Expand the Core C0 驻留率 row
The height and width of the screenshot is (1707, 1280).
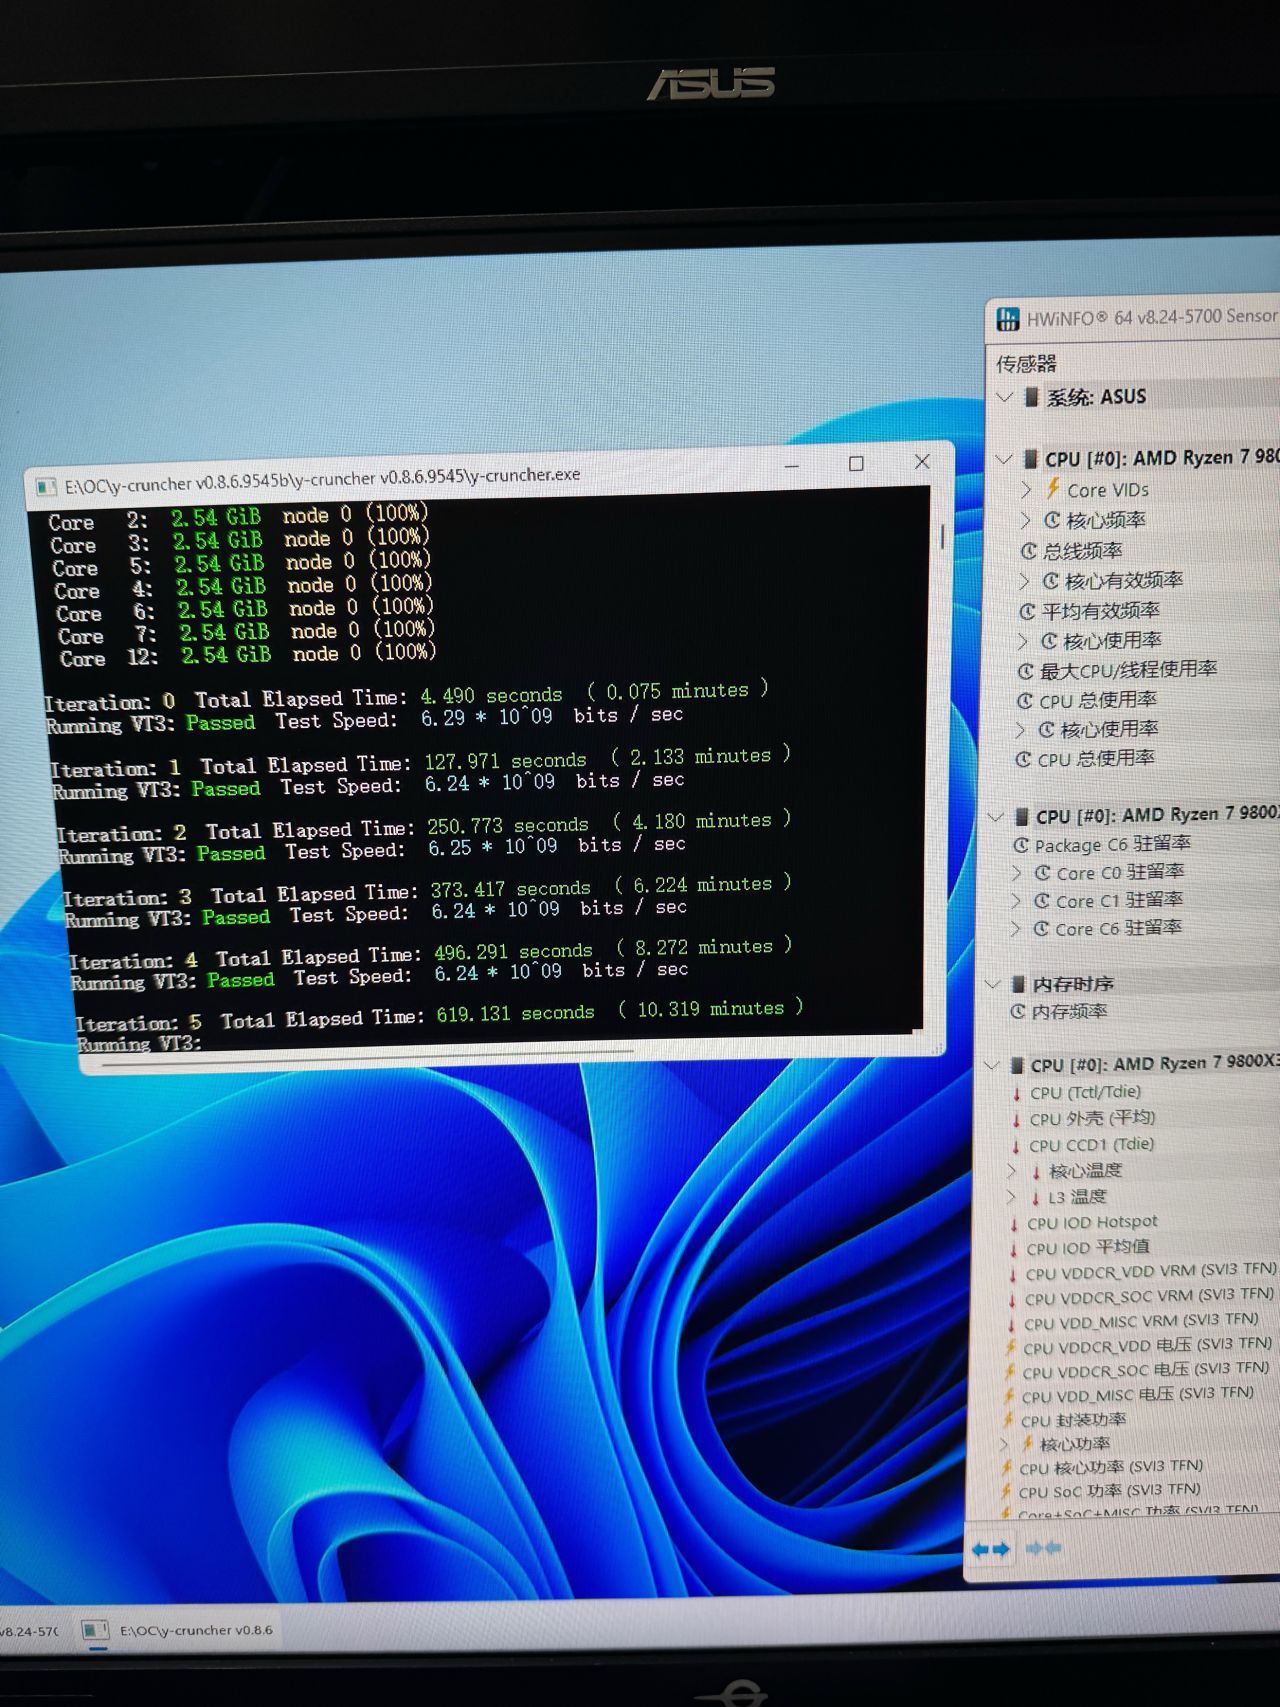1017,873
